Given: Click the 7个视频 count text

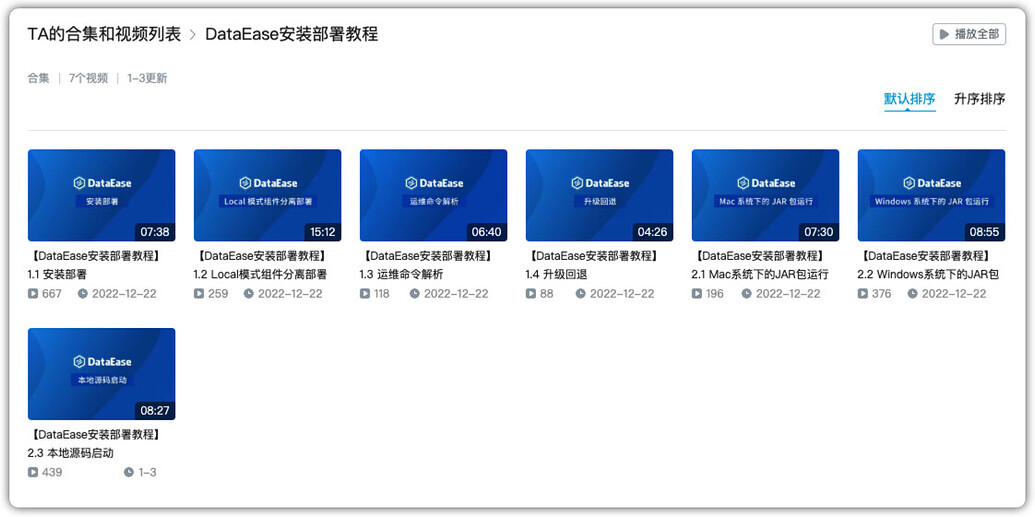Looking at the screenshot, I should point(88,78).
